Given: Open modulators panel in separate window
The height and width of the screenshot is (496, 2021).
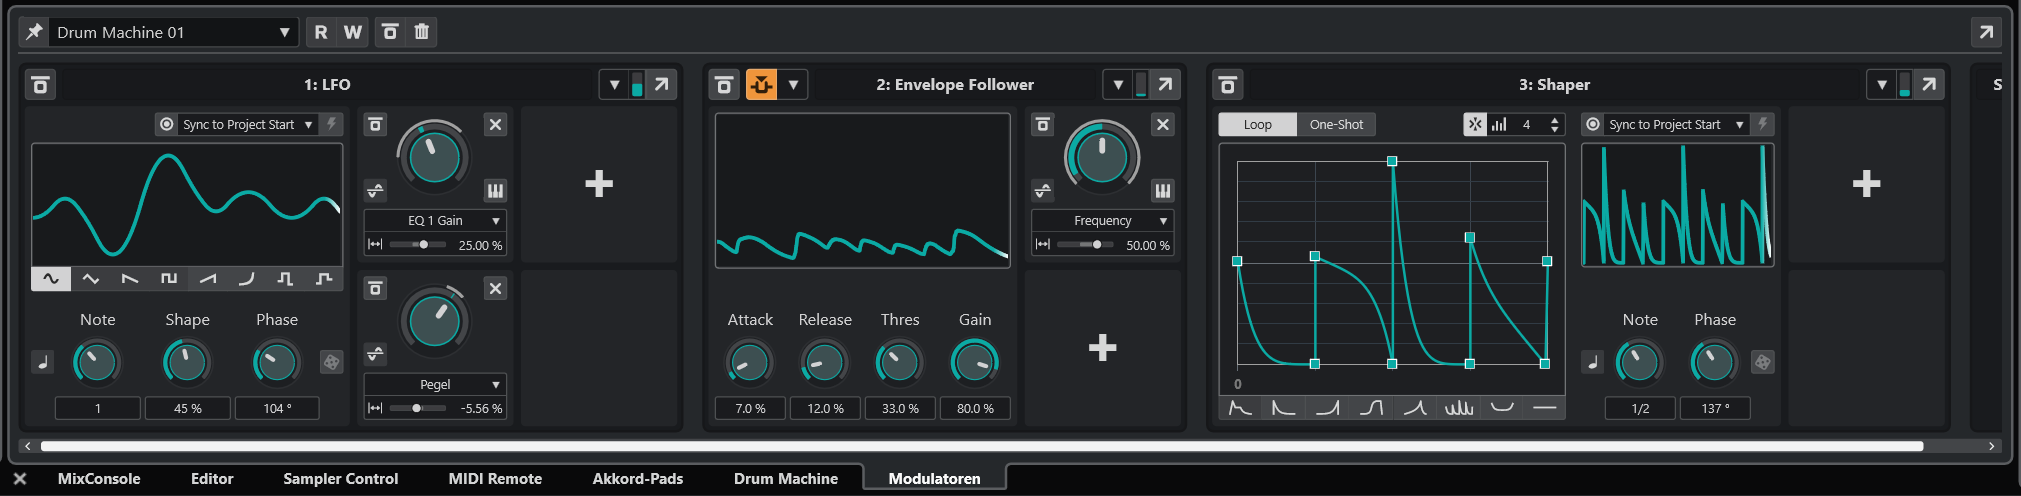Looking at the screenshot, I should pos(1986,32).
